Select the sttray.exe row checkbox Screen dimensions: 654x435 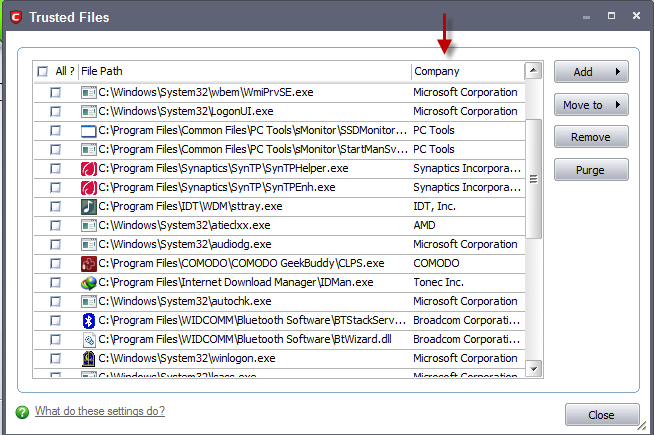coord(55,206)
